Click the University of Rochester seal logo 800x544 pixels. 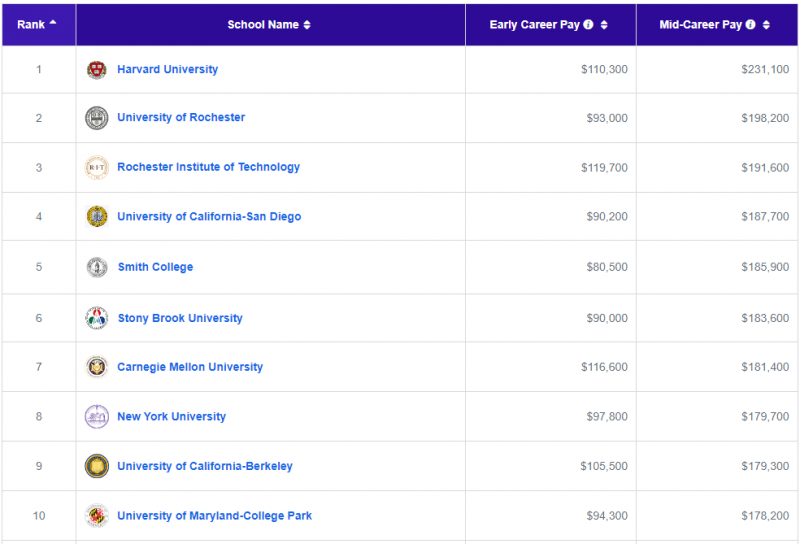pos(96,118)
